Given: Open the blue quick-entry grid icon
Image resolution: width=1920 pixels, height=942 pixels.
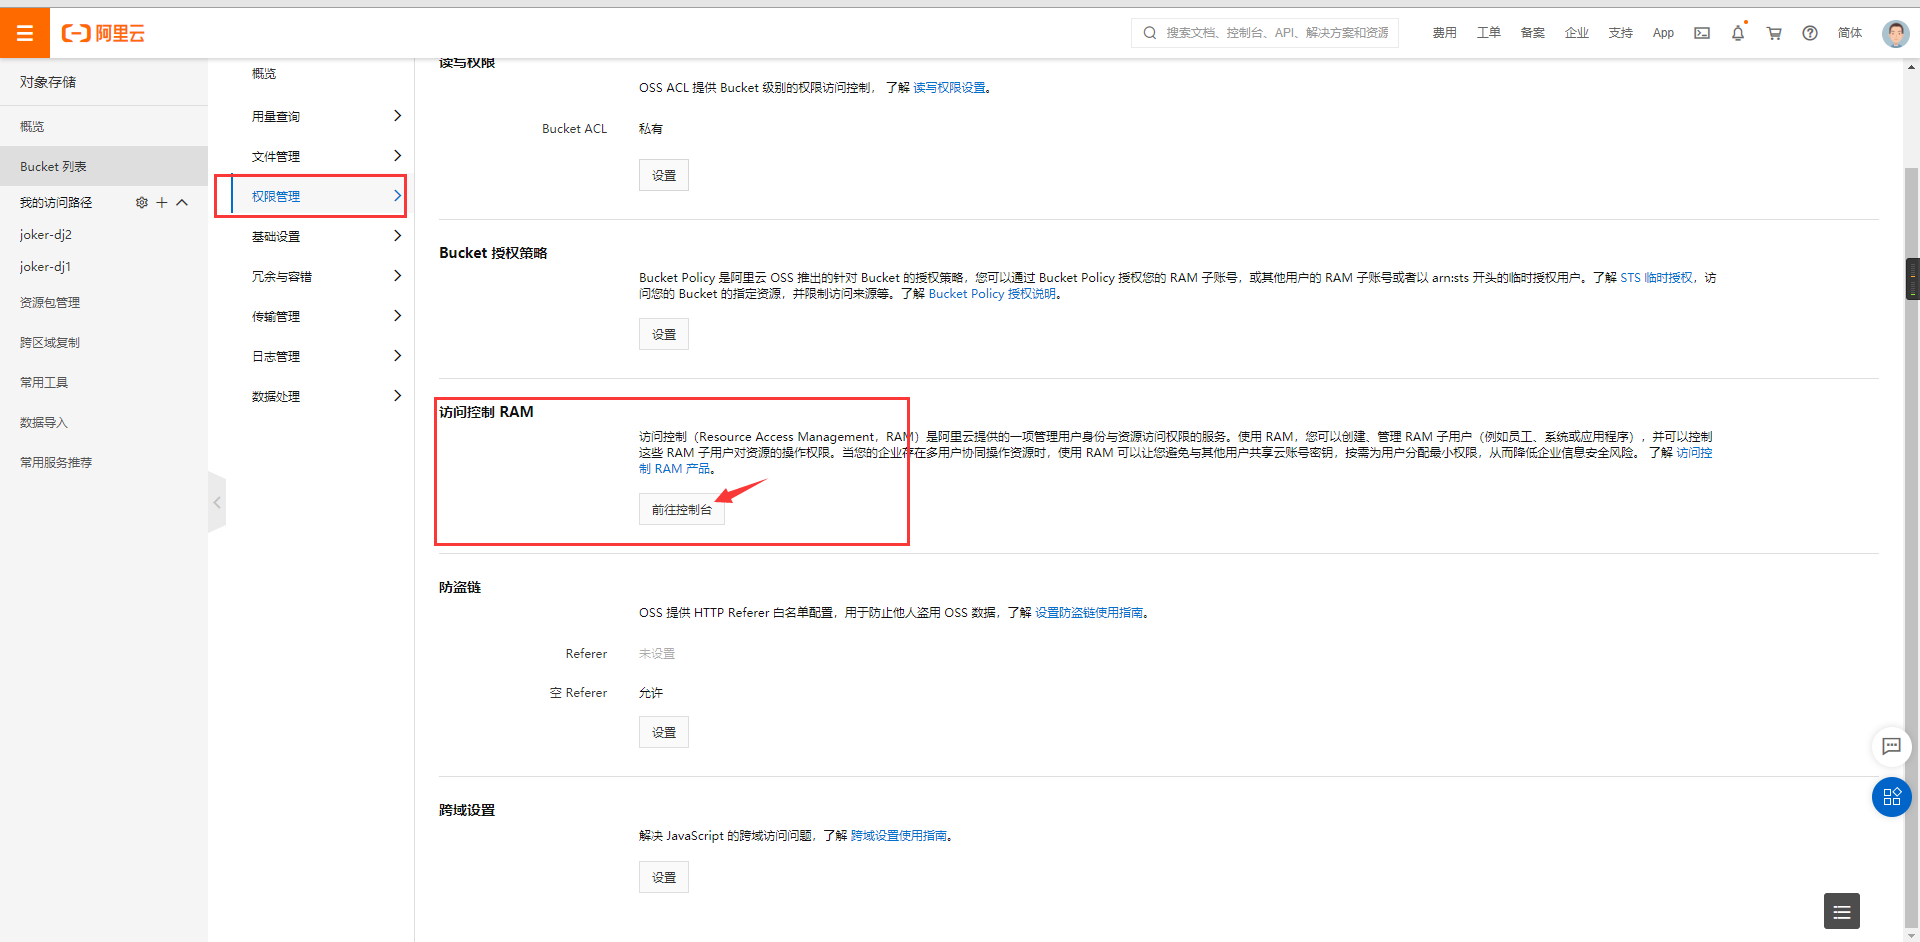Looking at the screenshot, I should pos(1891,797).
